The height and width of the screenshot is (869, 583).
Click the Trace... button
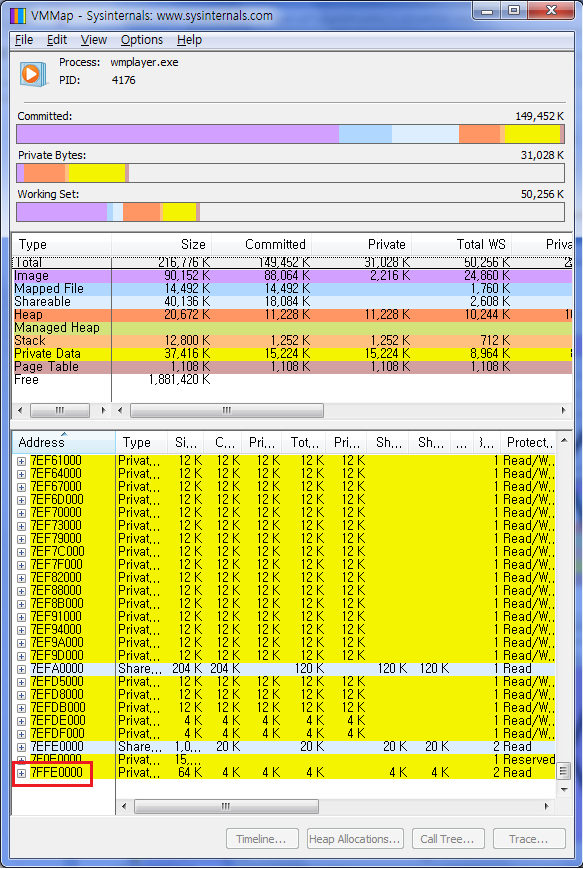click(529, 839)
